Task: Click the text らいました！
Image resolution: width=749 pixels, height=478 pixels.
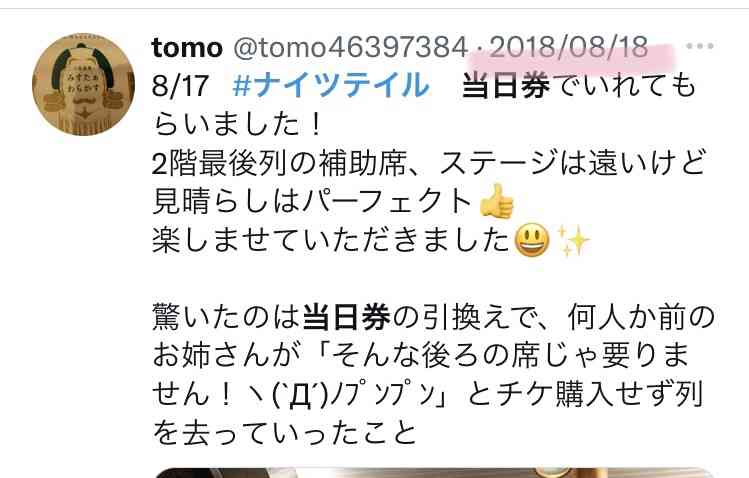Action: pyautogui.click(x=238, y=124)
